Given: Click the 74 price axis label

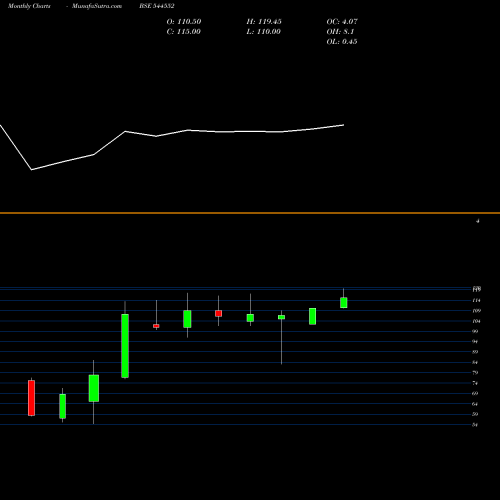Looking at the screenshot, I should click(x=475, y=383).
